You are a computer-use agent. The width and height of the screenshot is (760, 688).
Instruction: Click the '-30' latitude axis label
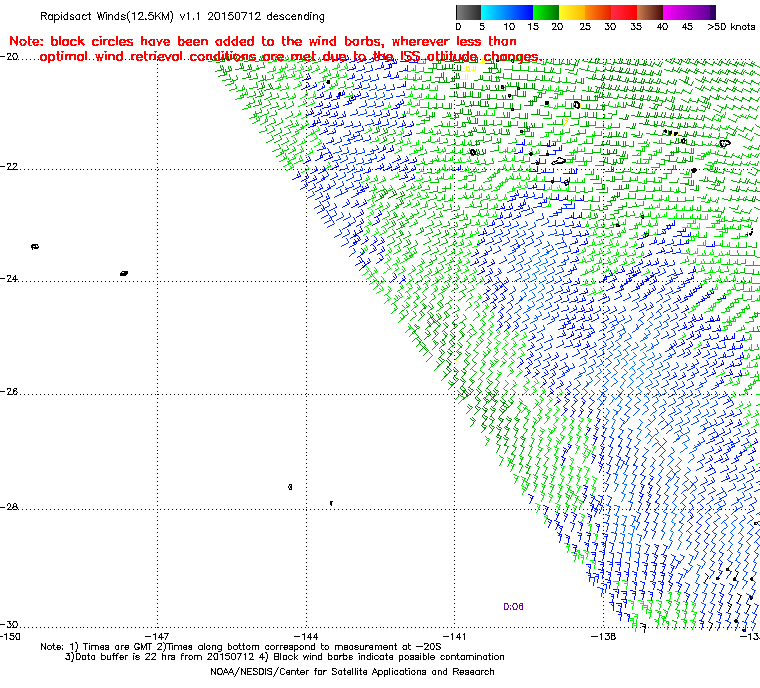click(9, 624)
